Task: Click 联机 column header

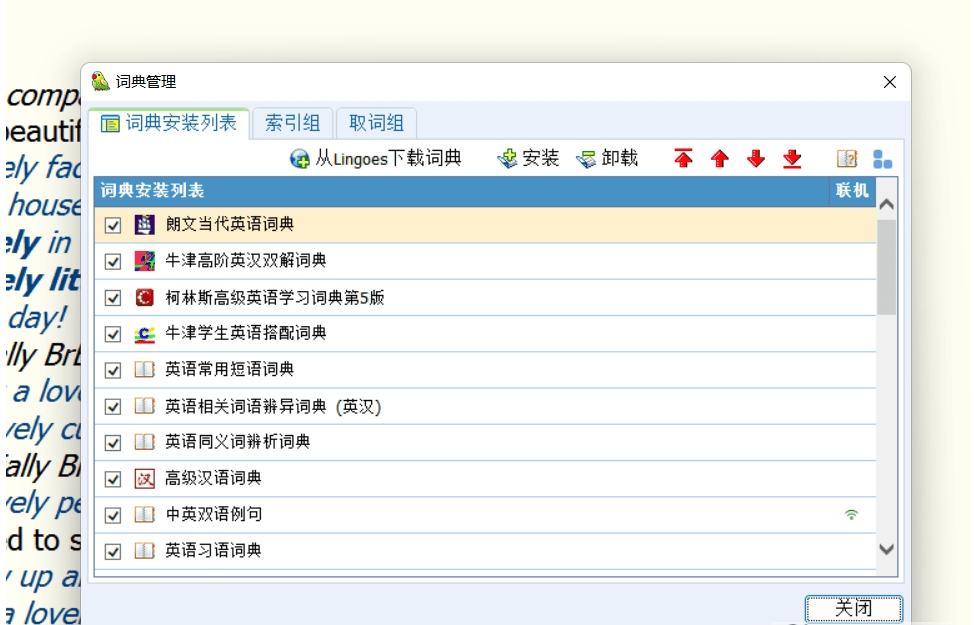Action: (852, 191)
